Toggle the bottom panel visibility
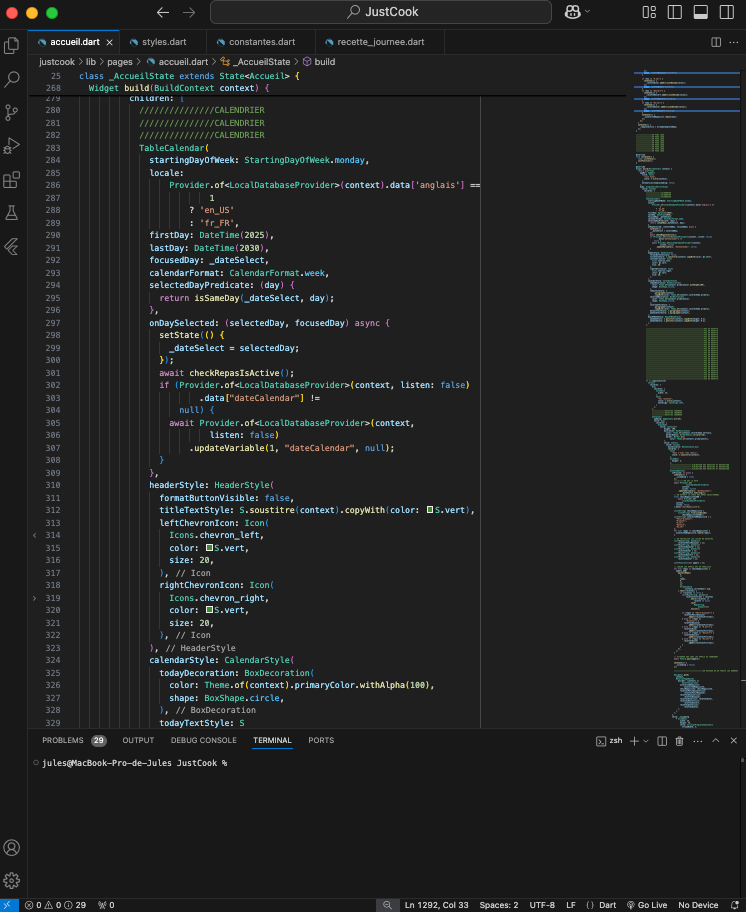 tap(700, 13)
